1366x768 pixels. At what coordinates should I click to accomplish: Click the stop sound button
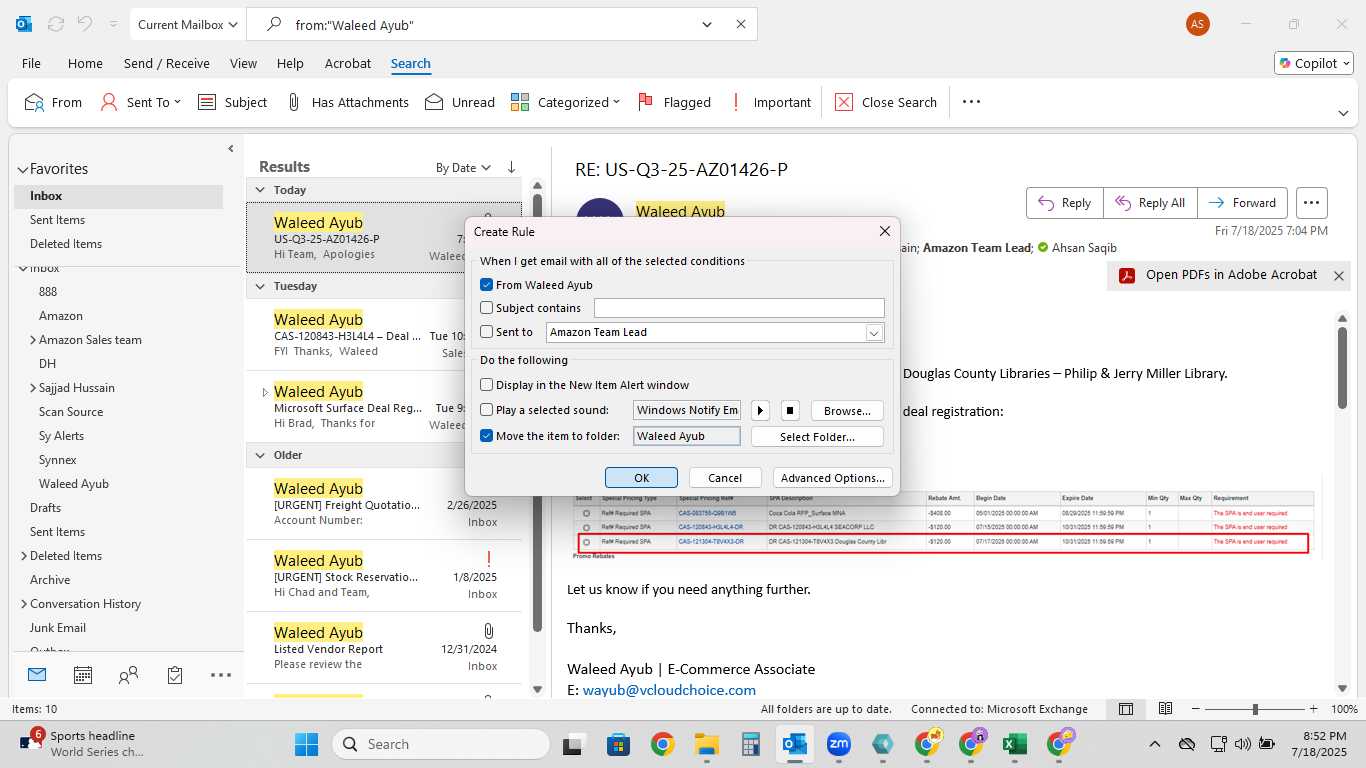(790, 410)
